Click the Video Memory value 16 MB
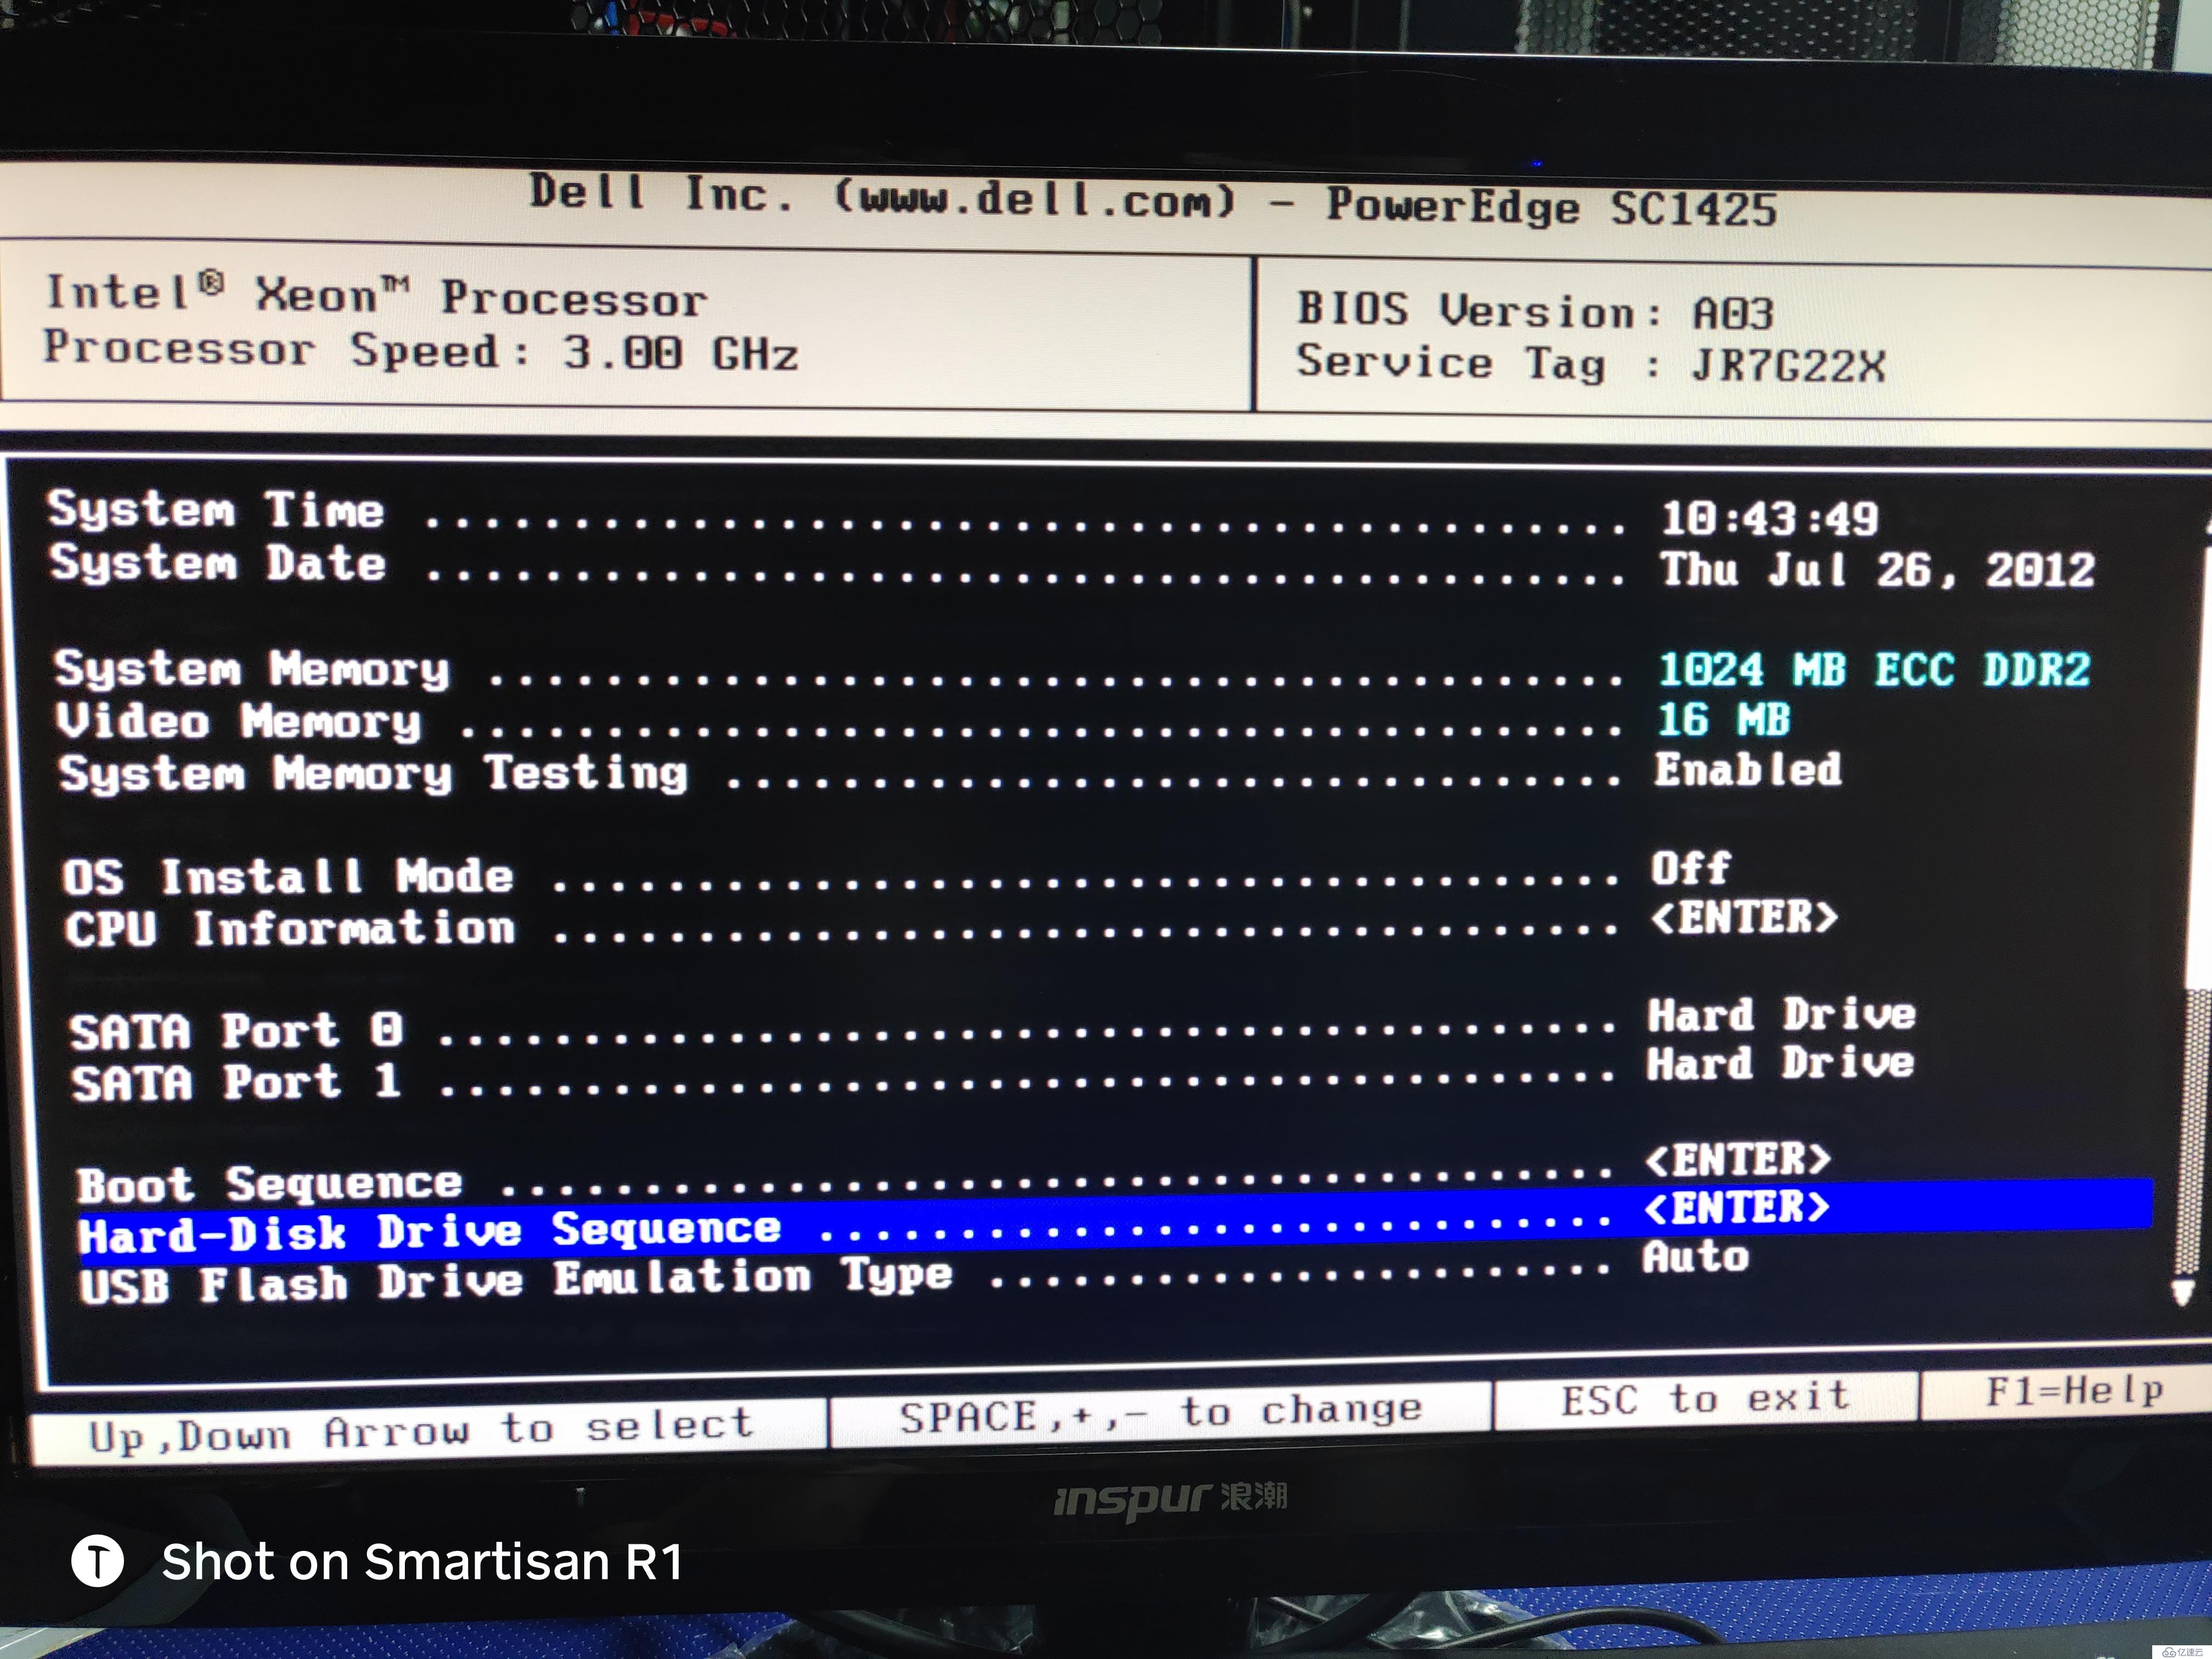 click(x=1723, y=720)
